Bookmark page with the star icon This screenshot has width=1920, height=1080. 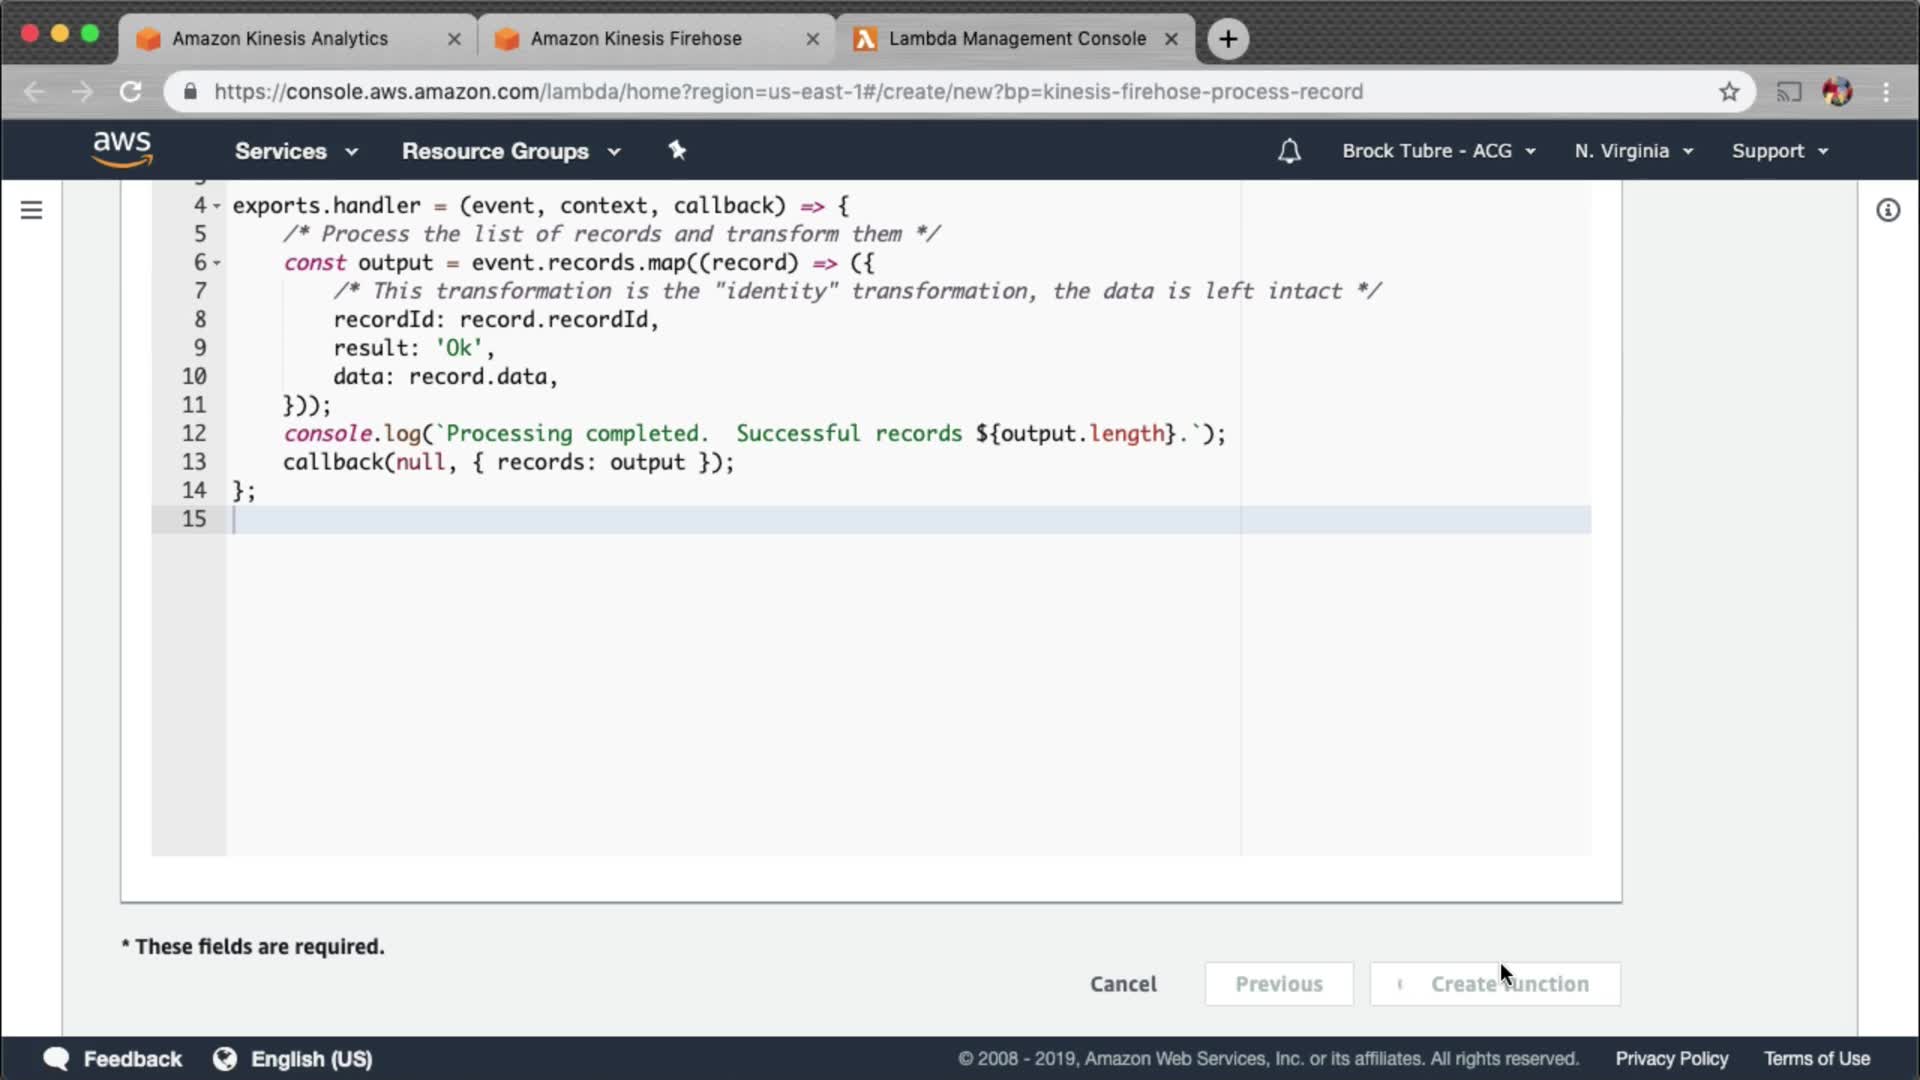(1729, 92)
